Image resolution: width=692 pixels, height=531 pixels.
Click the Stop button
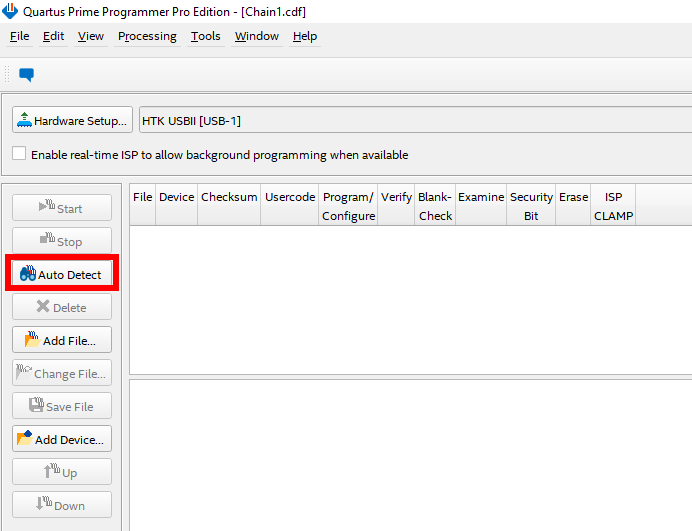[62, 241]
